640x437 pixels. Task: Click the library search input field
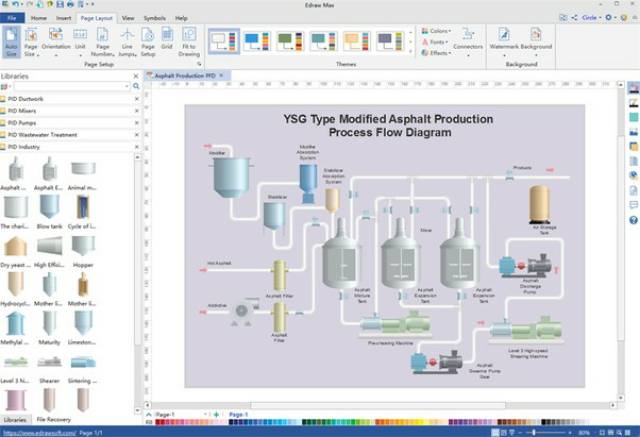[x=72, y=86]
